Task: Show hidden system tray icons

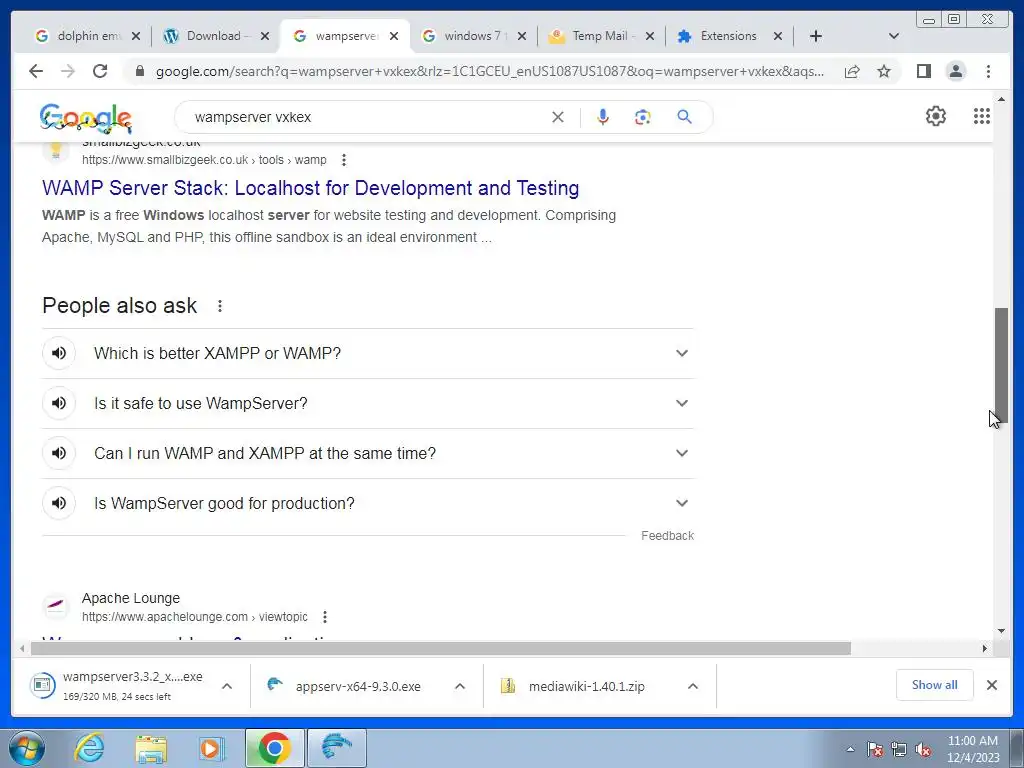Action: pyautogui.click(x=850, y=749)
